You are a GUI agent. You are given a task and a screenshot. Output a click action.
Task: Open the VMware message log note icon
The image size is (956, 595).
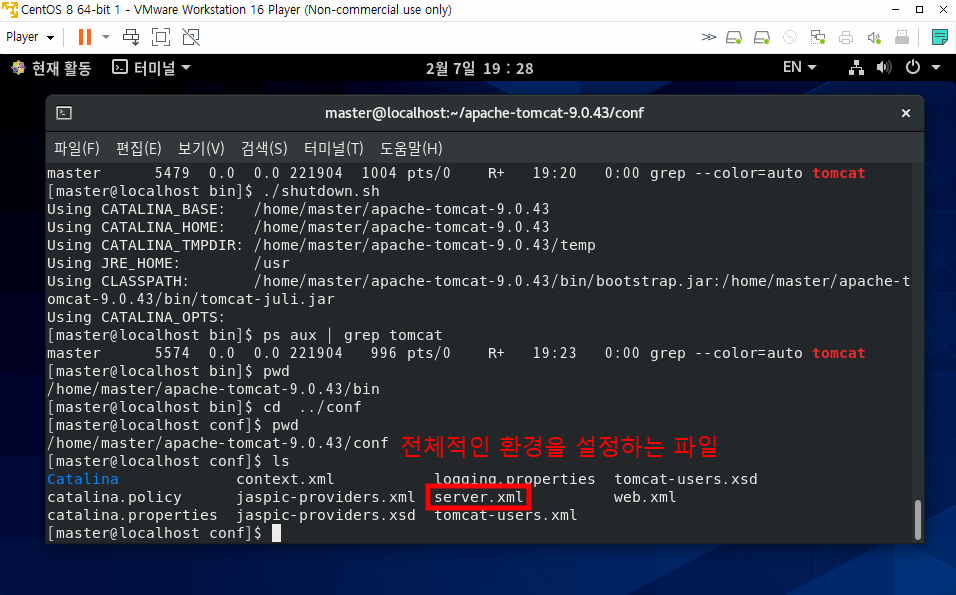(x=940, y=37)
